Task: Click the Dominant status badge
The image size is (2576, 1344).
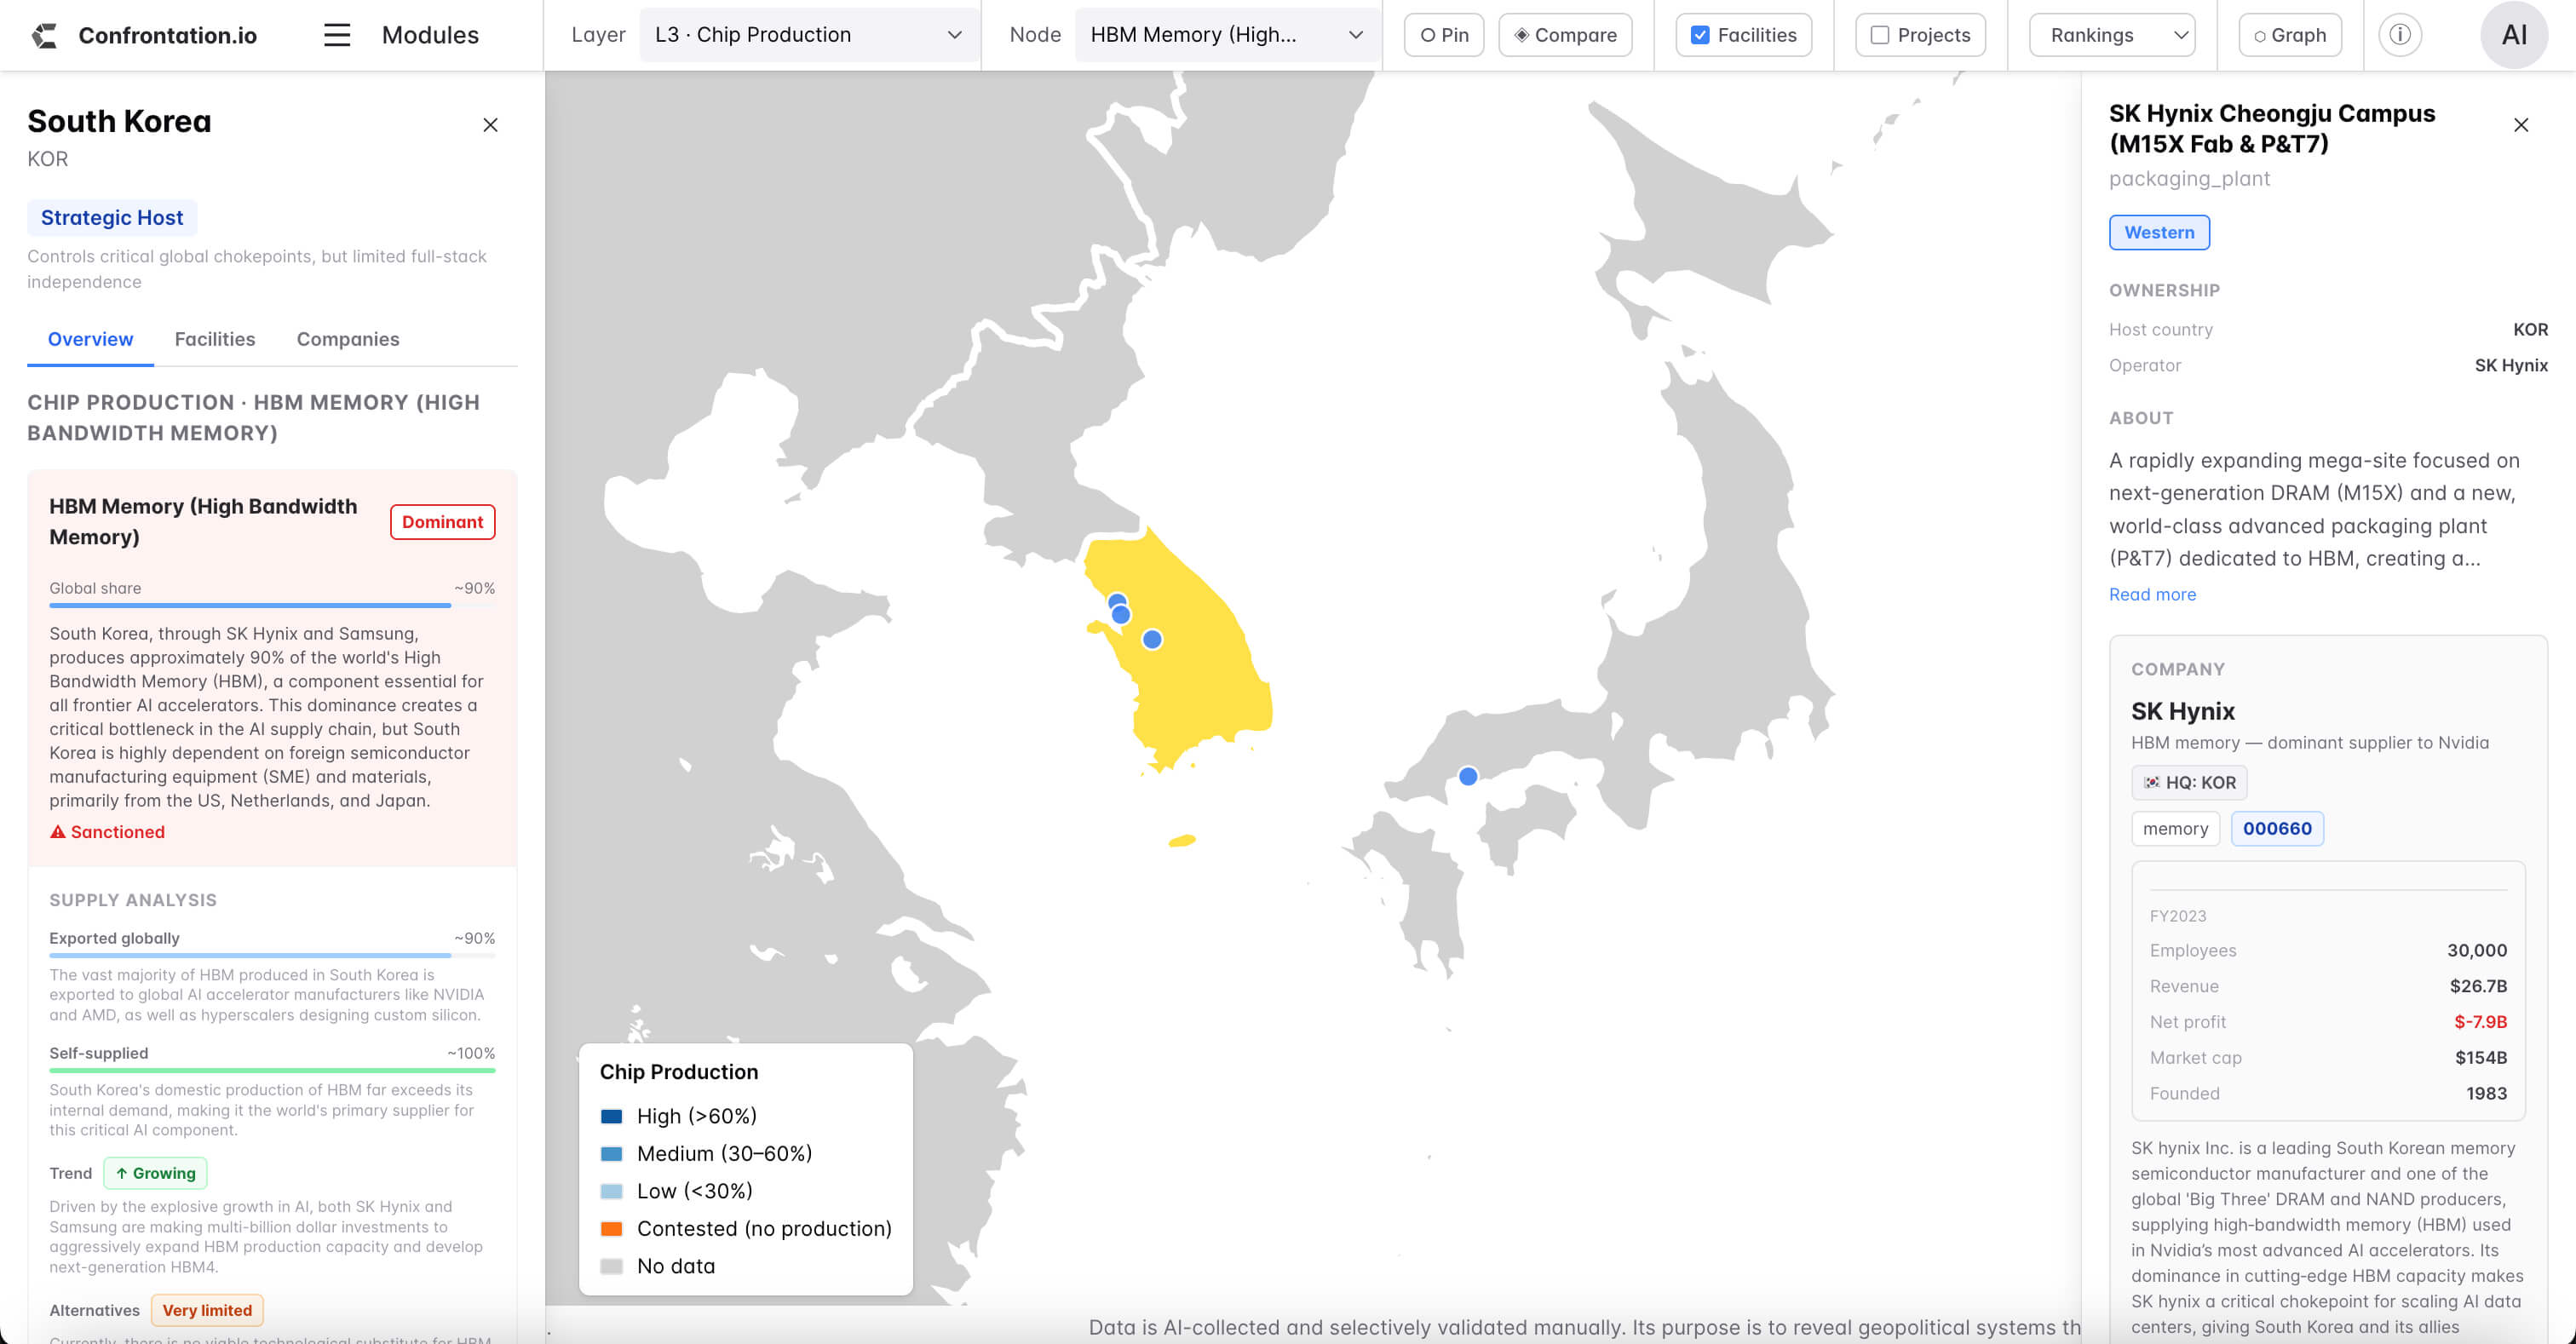Action: tap(442, 522)
